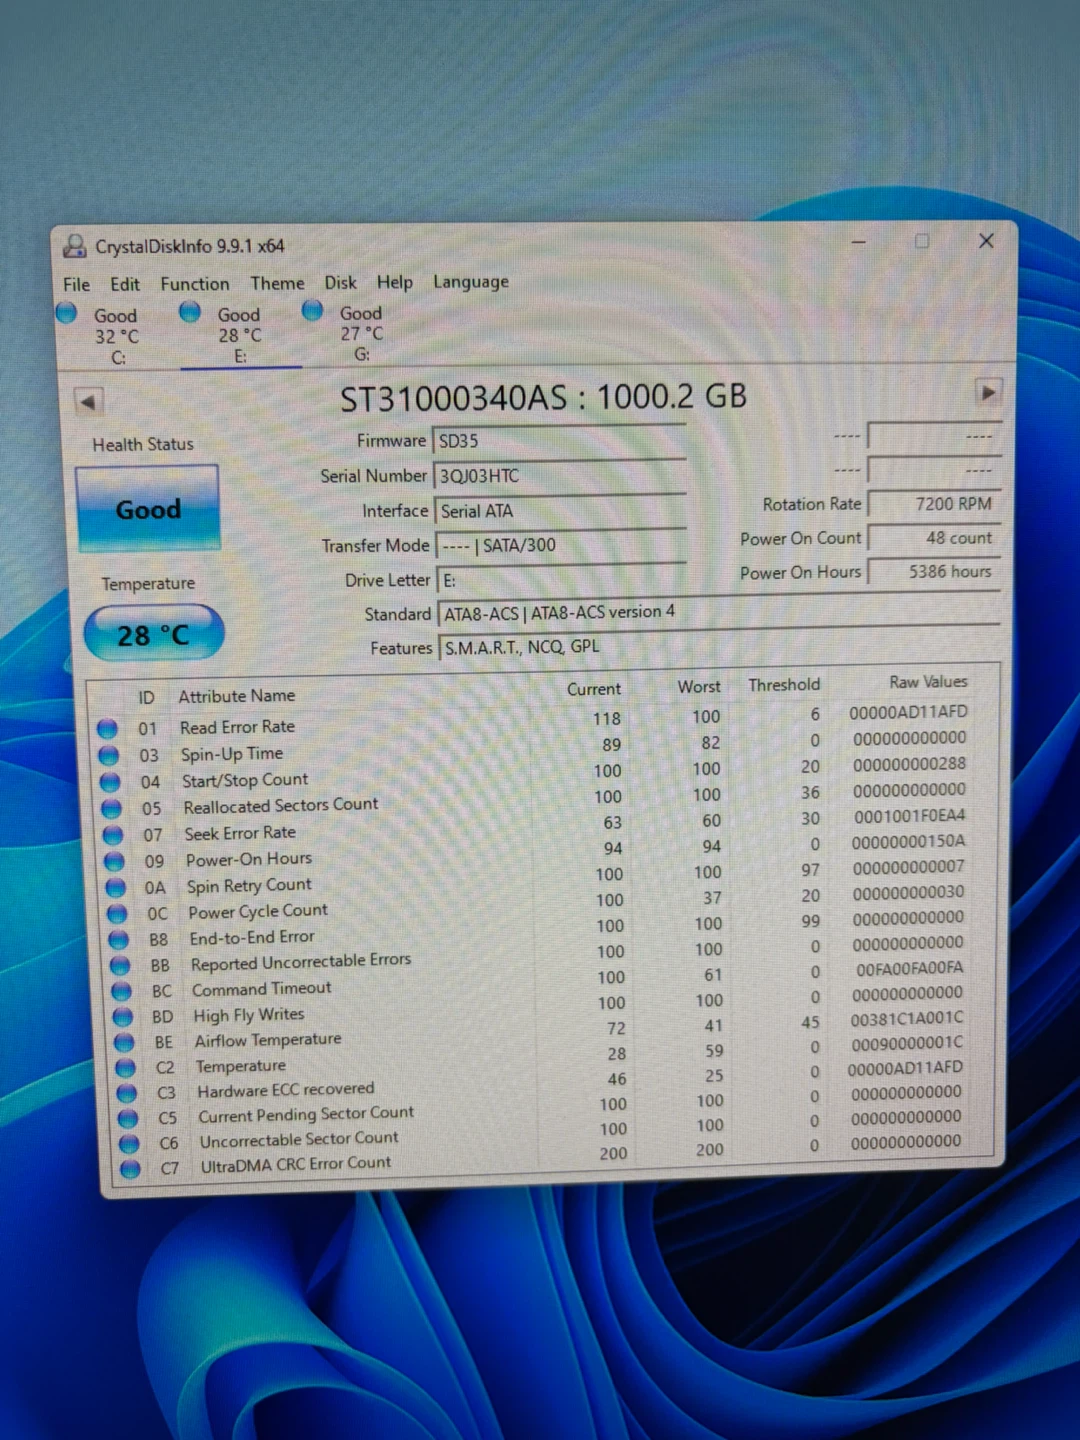Click the status orb for Start/Stop Count

tap(110, 782)
